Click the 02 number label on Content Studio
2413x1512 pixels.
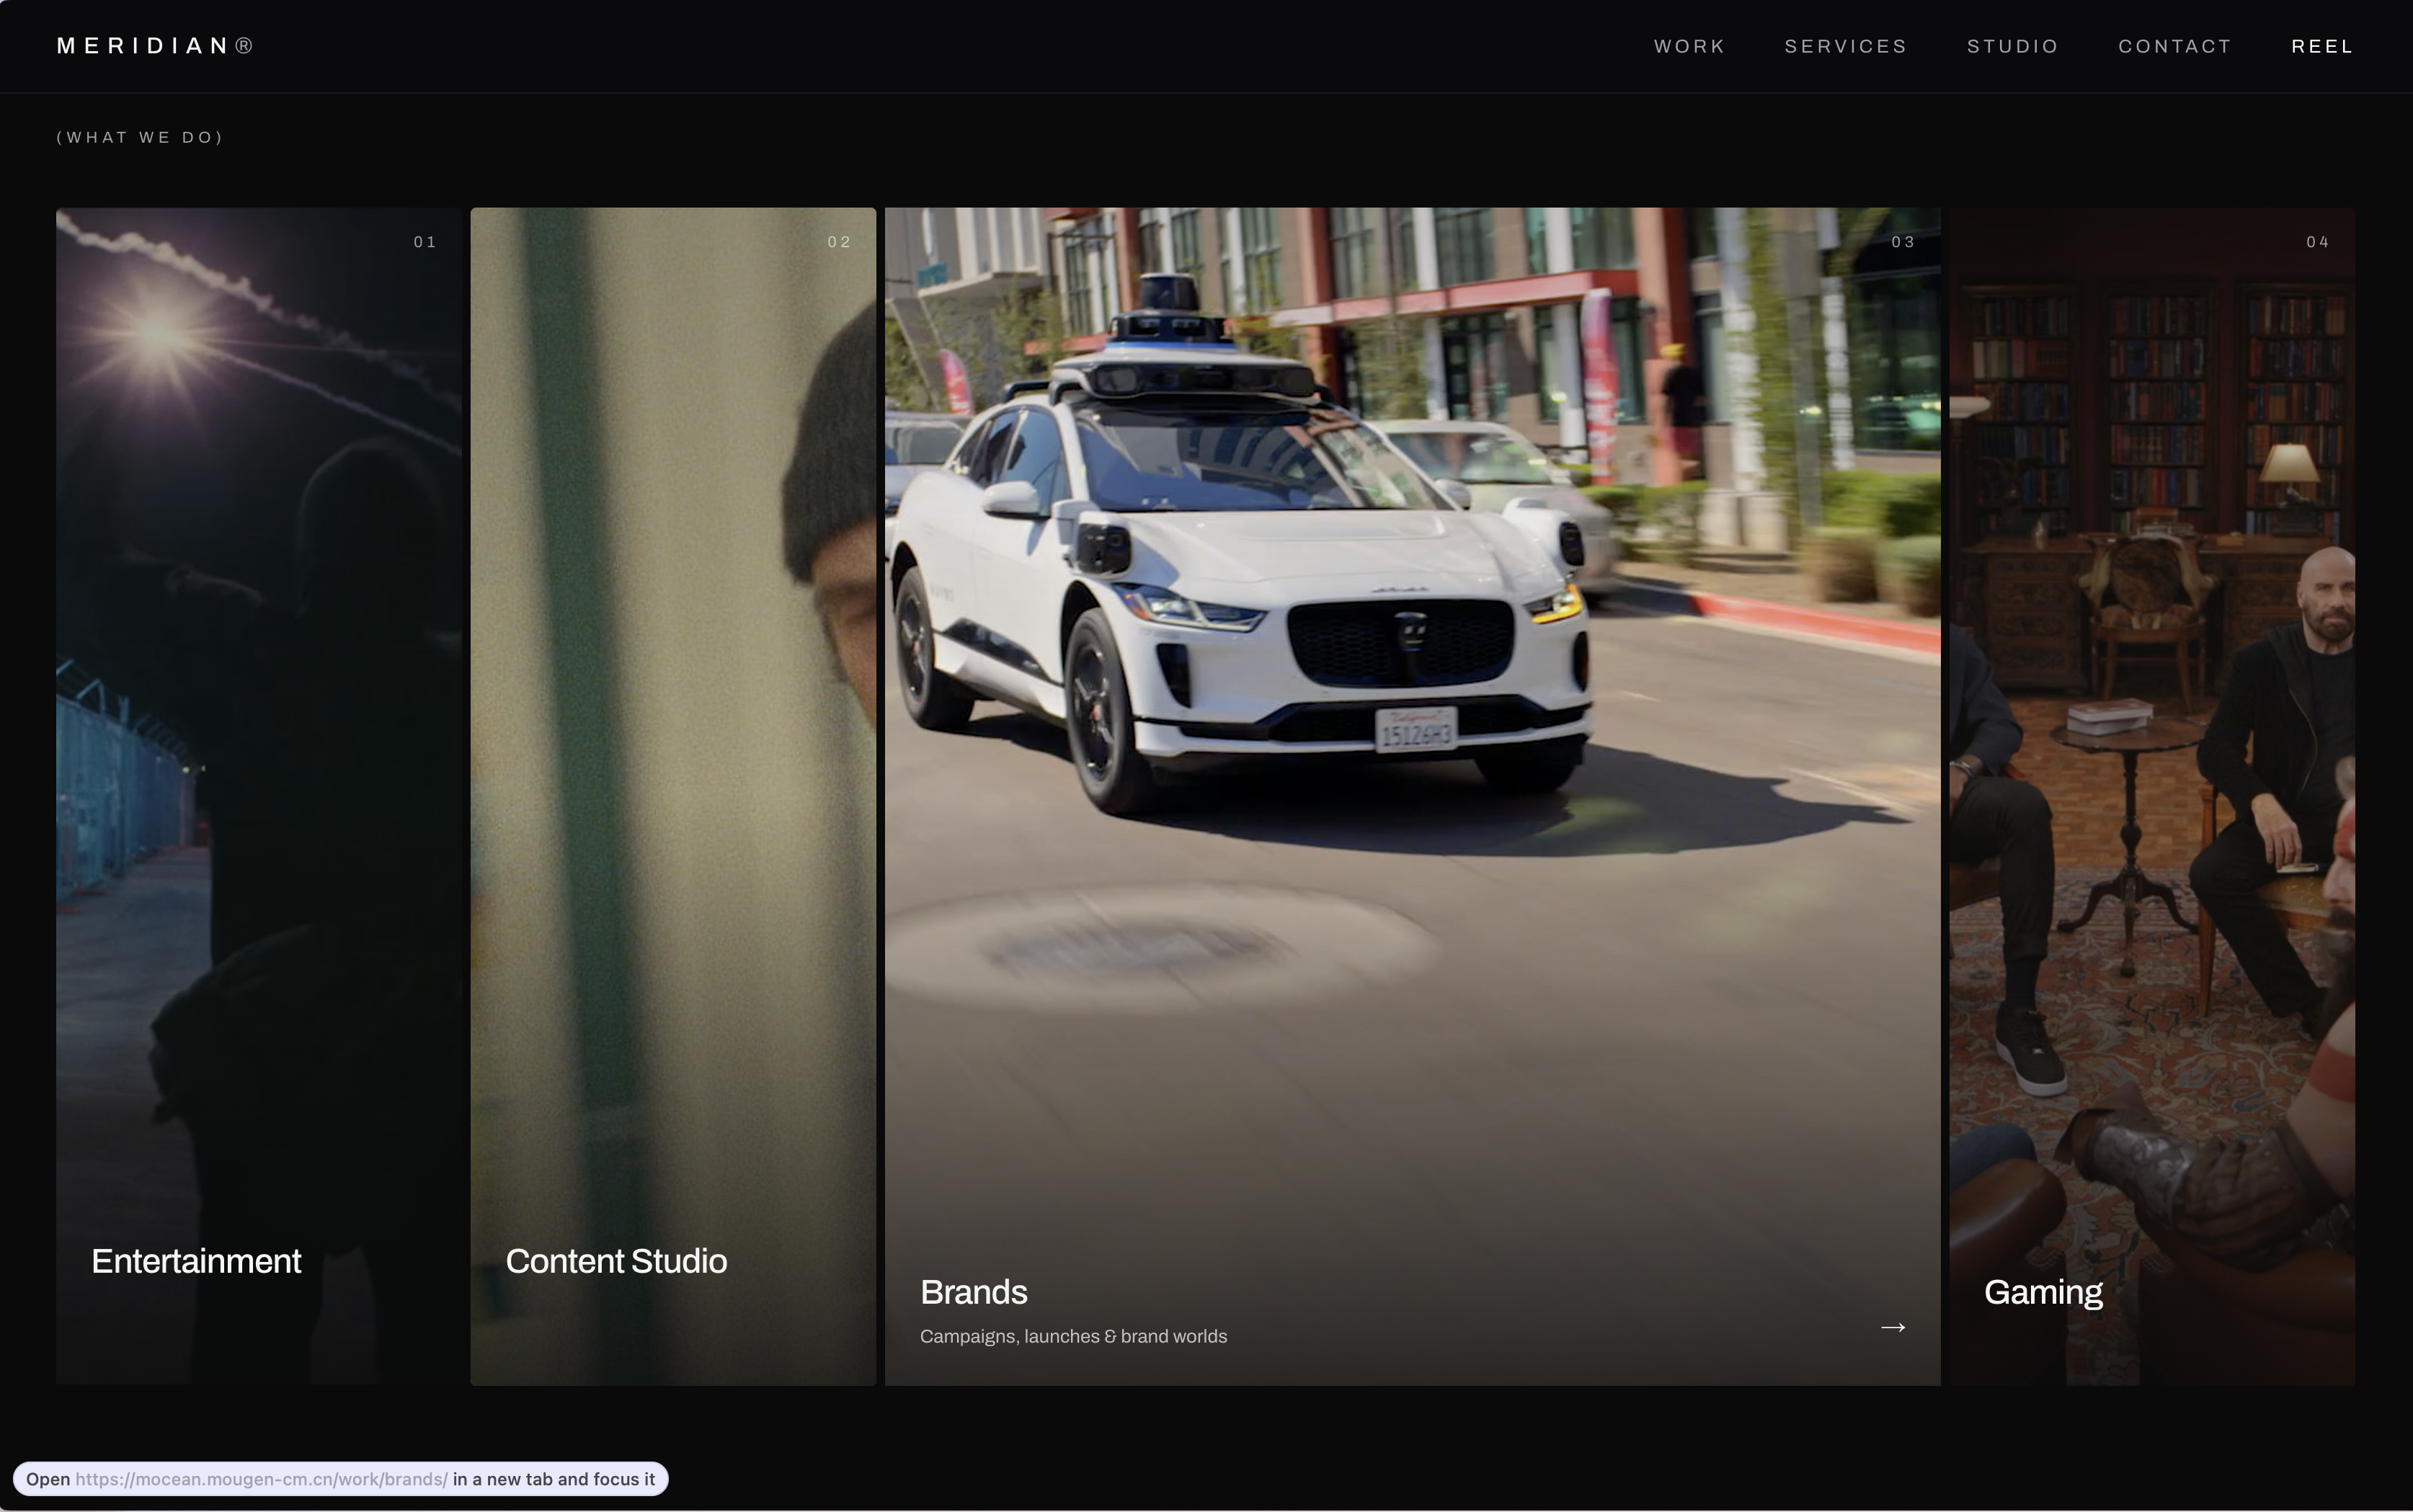839,242
